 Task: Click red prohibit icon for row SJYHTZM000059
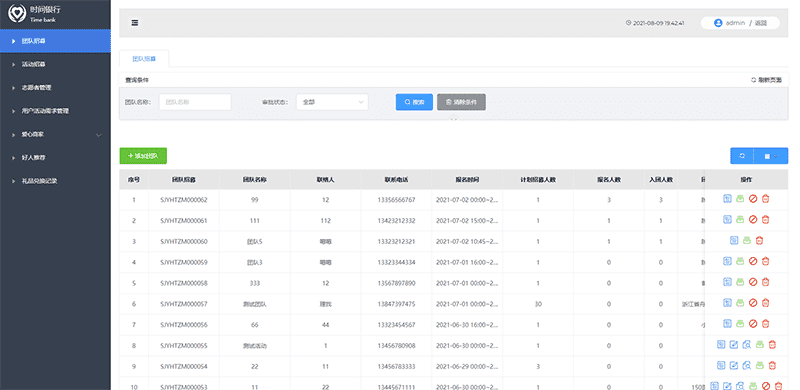click(x=753, y=261)
